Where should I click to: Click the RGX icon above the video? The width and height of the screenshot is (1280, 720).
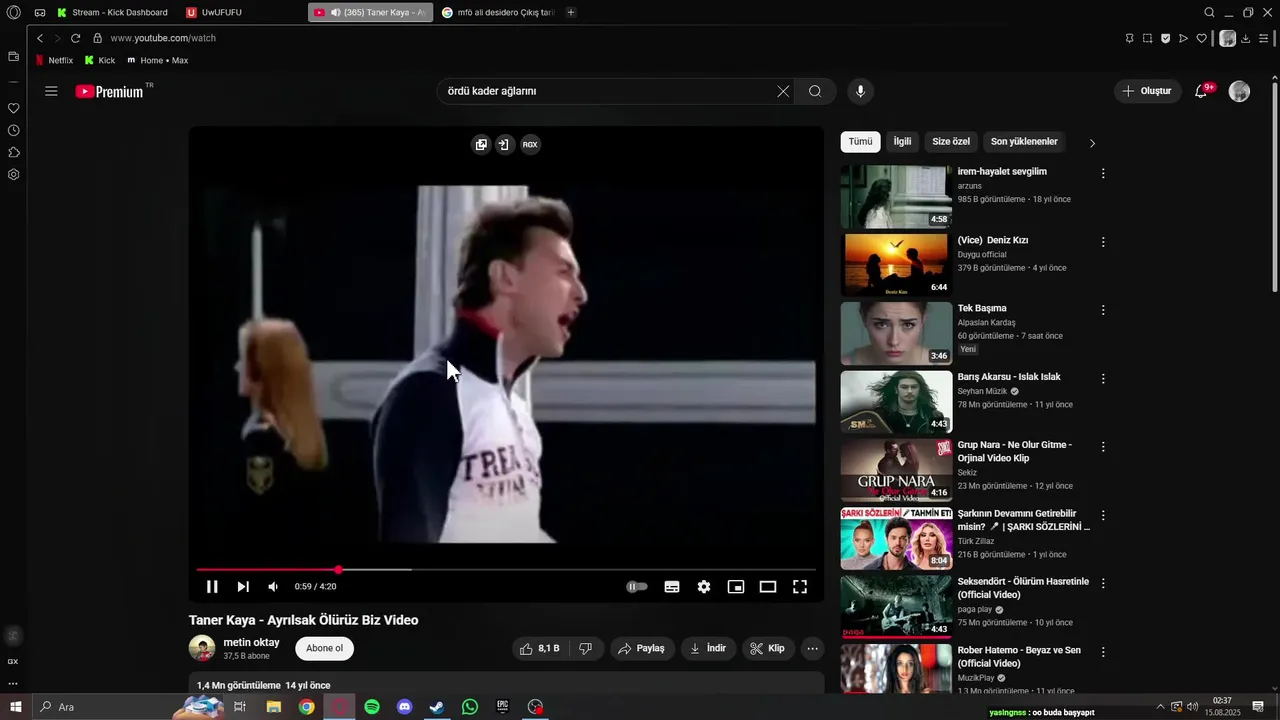(x=530, y=144)
